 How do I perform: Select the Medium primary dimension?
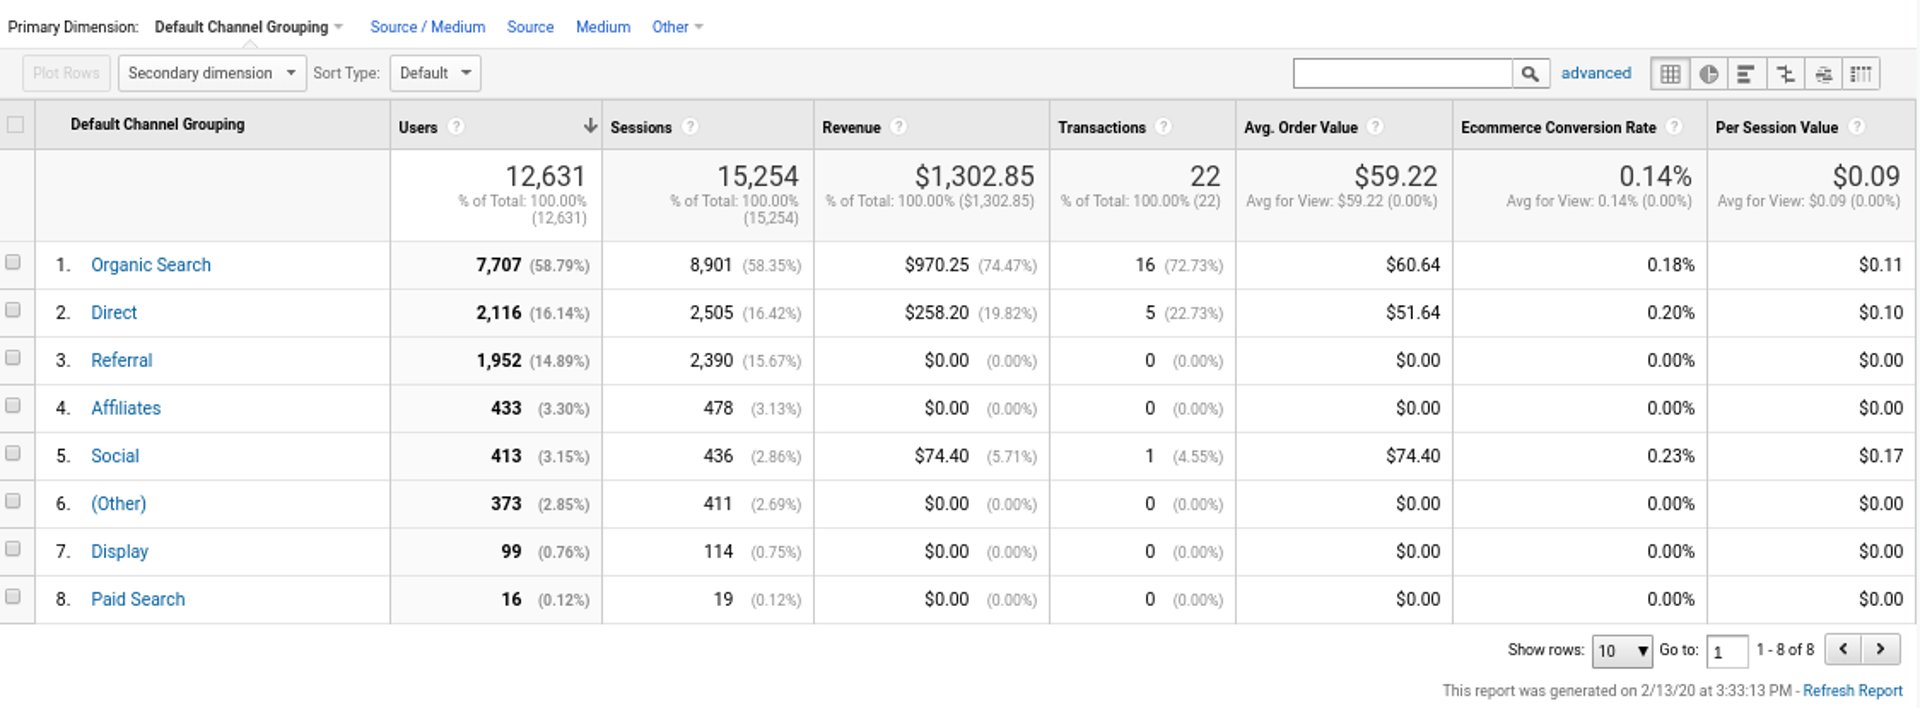click(603, 27)
